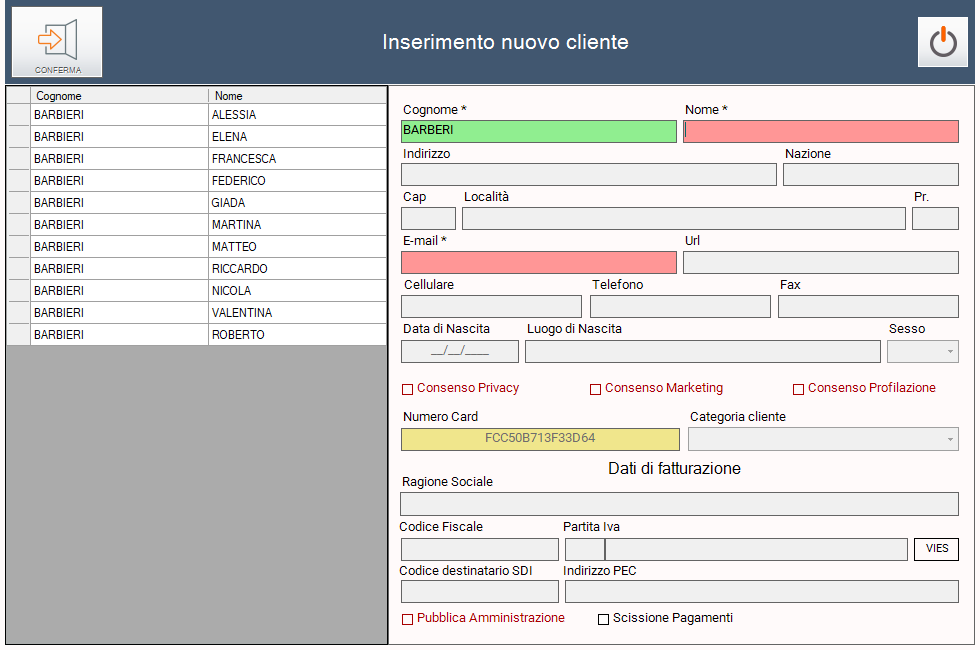
Task: Click BARBIERI cell in the ALESSIA row
Action: pos(119,114)
